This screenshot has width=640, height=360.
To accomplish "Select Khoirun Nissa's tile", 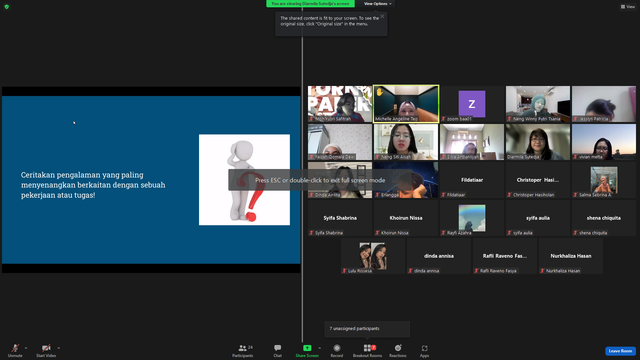I will 406,218.
